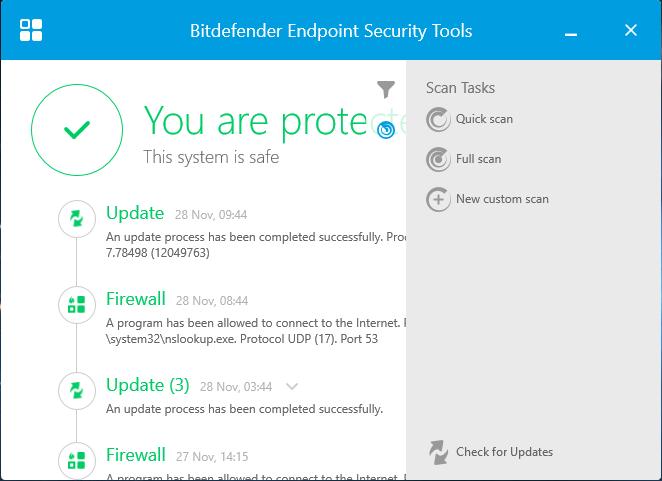
Task: Click the Full scan radar icon
Action: tap(438, 159)
